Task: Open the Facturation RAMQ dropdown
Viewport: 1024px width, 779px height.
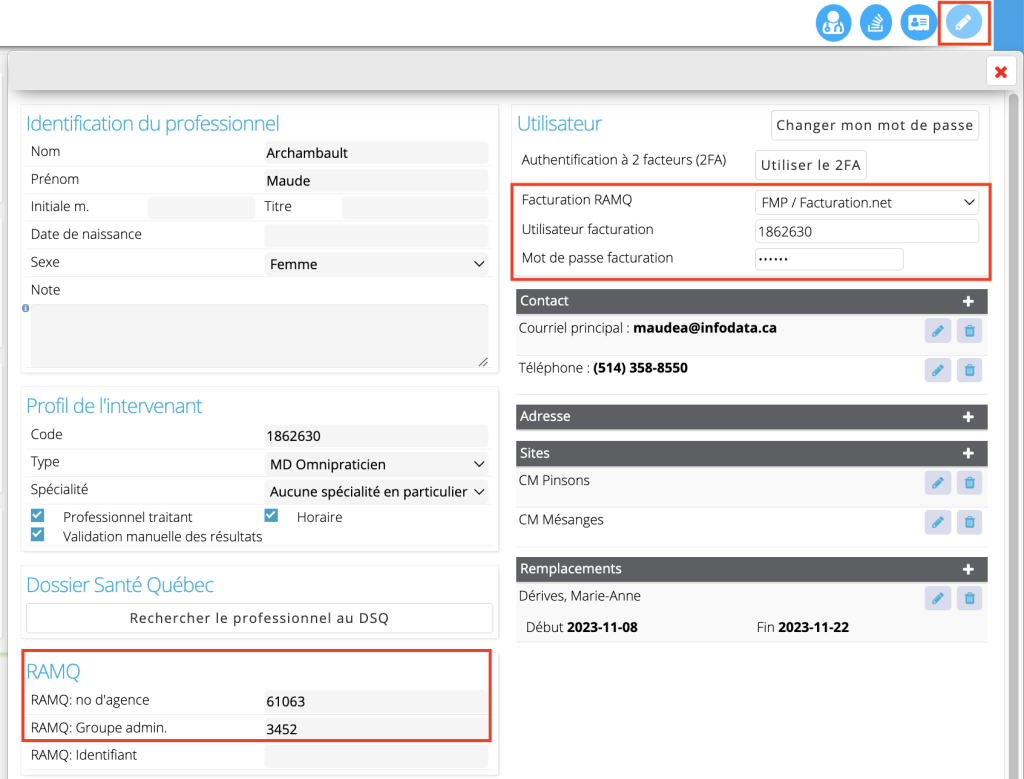Action: (867, 202)
